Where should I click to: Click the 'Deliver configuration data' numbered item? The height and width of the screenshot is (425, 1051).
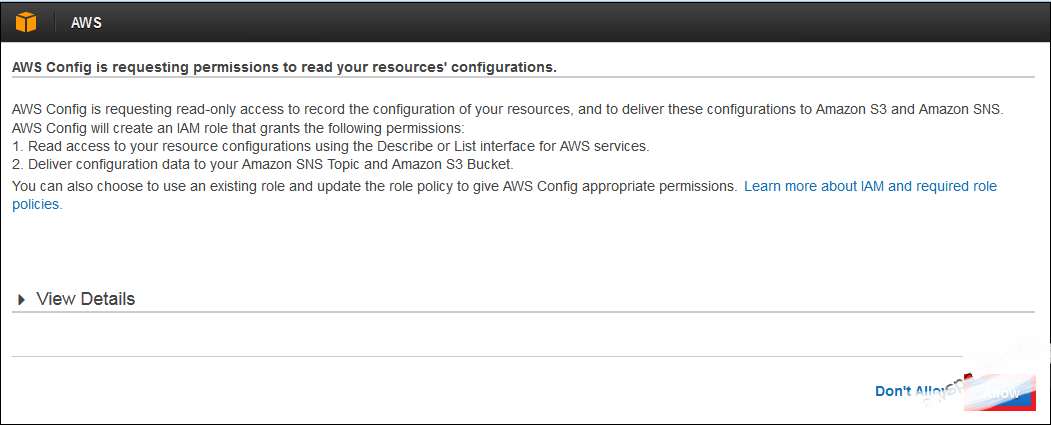tap(263, 164)
